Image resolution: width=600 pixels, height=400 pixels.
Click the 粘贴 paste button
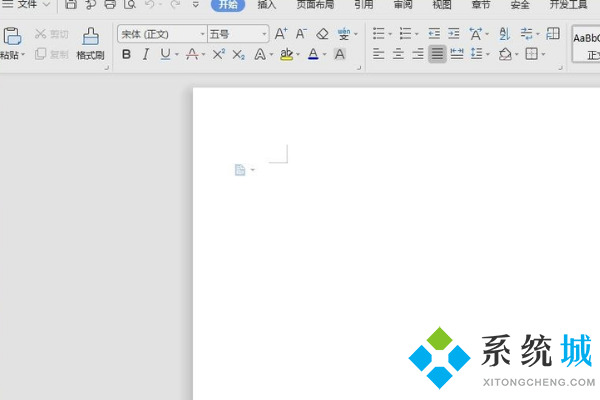pos(10,45)
